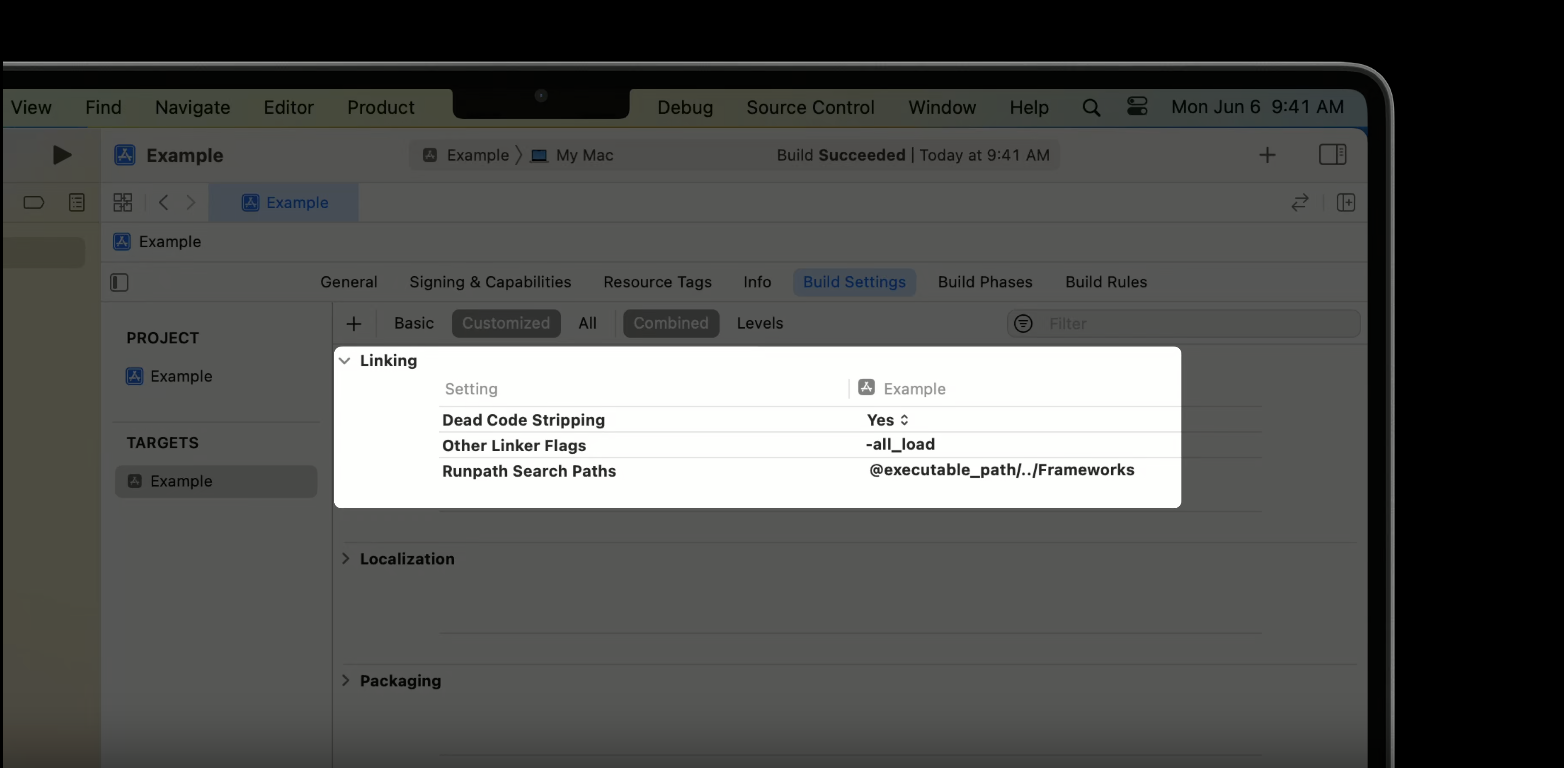Open the Navigate menu

point(192,107)
